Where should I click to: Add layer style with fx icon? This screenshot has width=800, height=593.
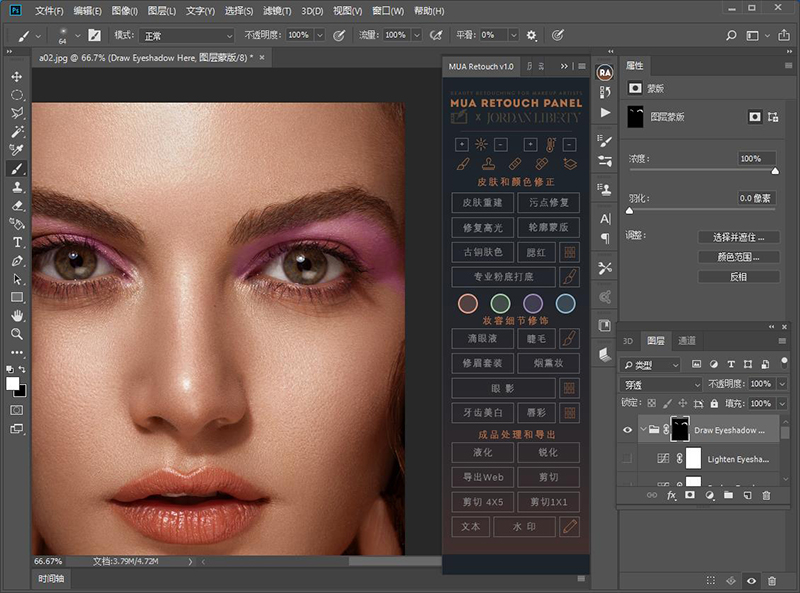pos(671,495)
